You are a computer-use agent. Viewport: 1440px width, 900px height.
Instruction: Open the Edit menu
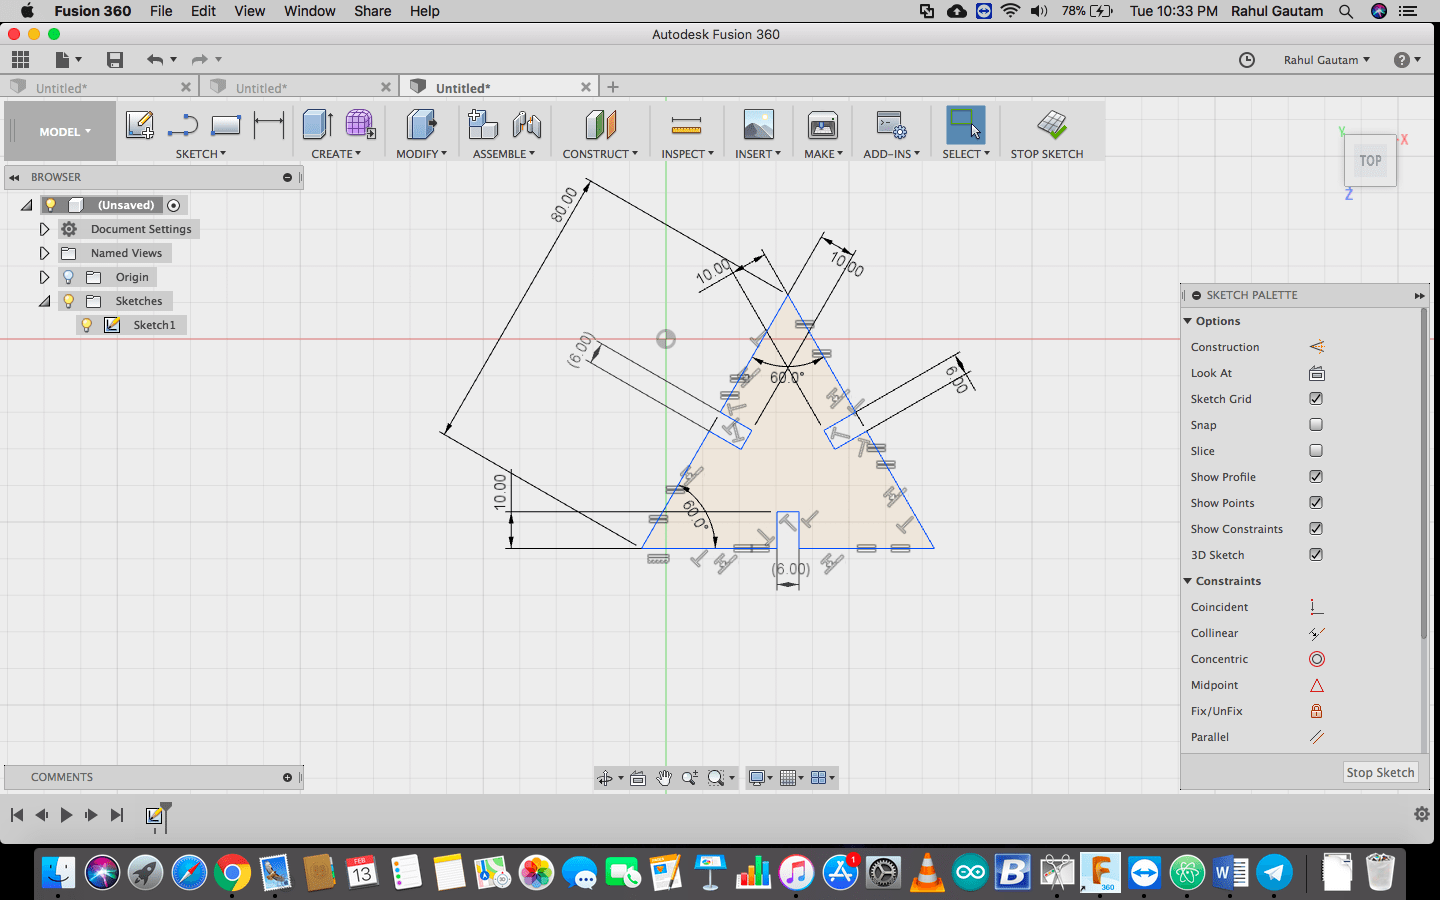click(203, 11)
